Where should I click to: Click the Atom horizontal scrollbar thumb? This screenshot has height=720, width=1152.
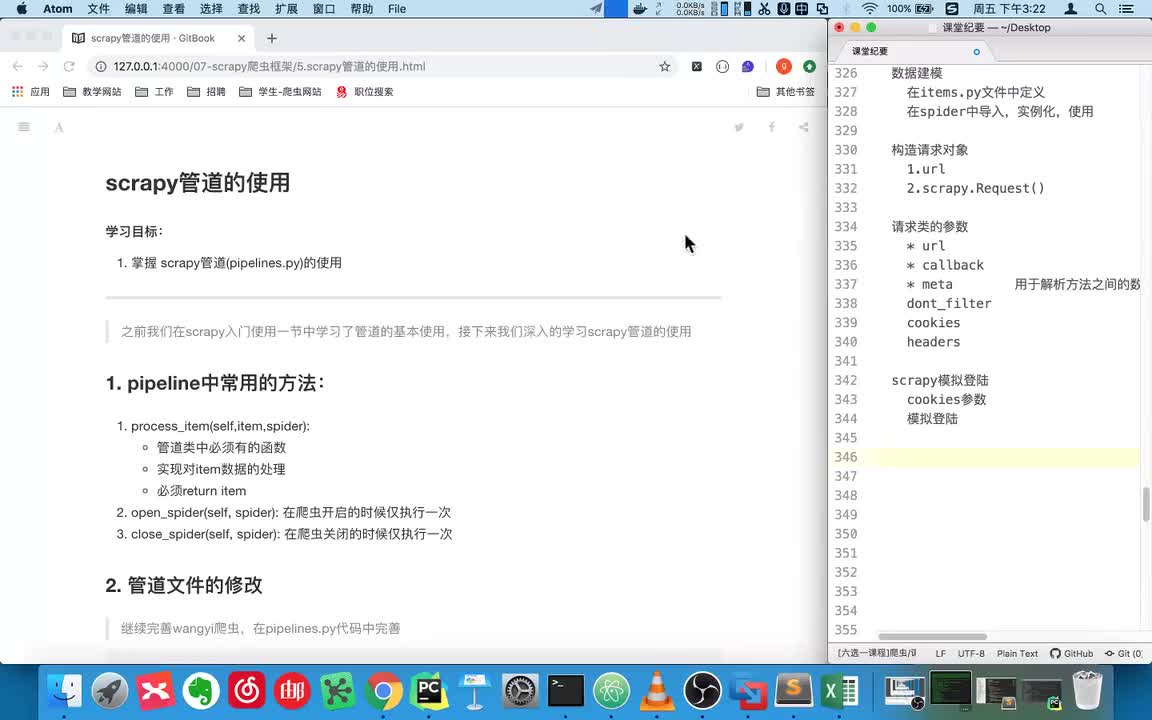[x=932, y=636]
